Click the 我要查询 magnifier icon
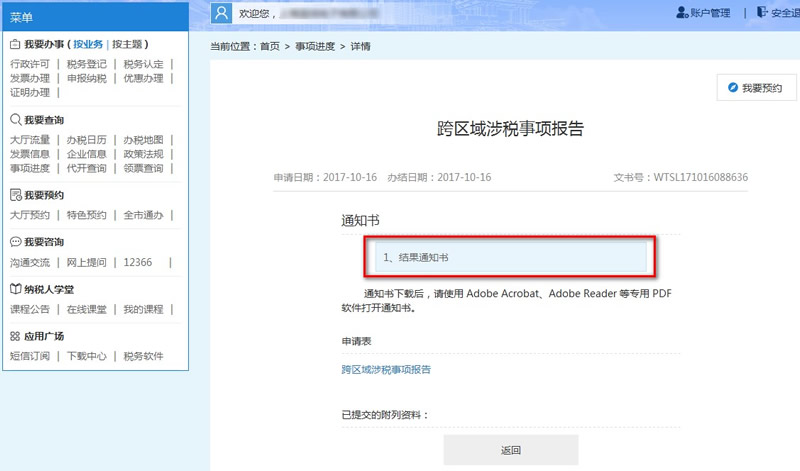The image size is (800, 471). [15, 120]
